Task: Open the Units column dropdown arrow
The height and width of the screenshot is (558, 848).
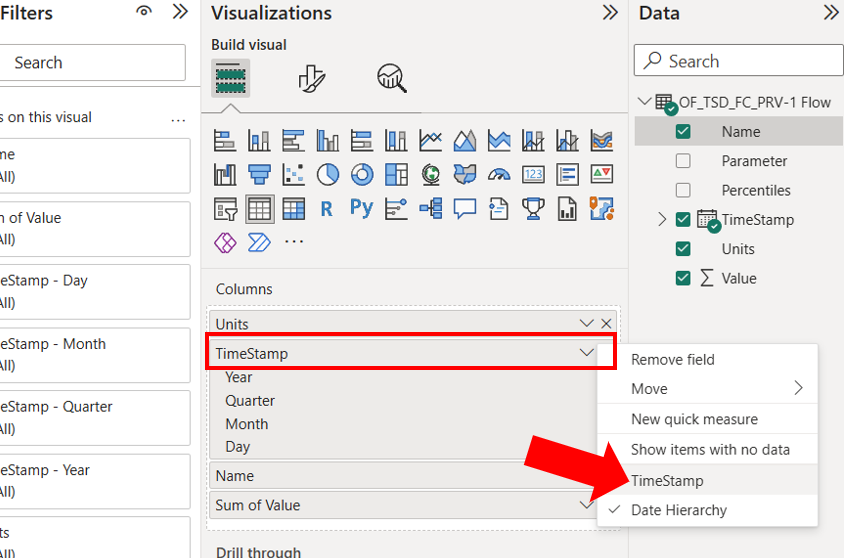Action: click(x=587, y=324)
